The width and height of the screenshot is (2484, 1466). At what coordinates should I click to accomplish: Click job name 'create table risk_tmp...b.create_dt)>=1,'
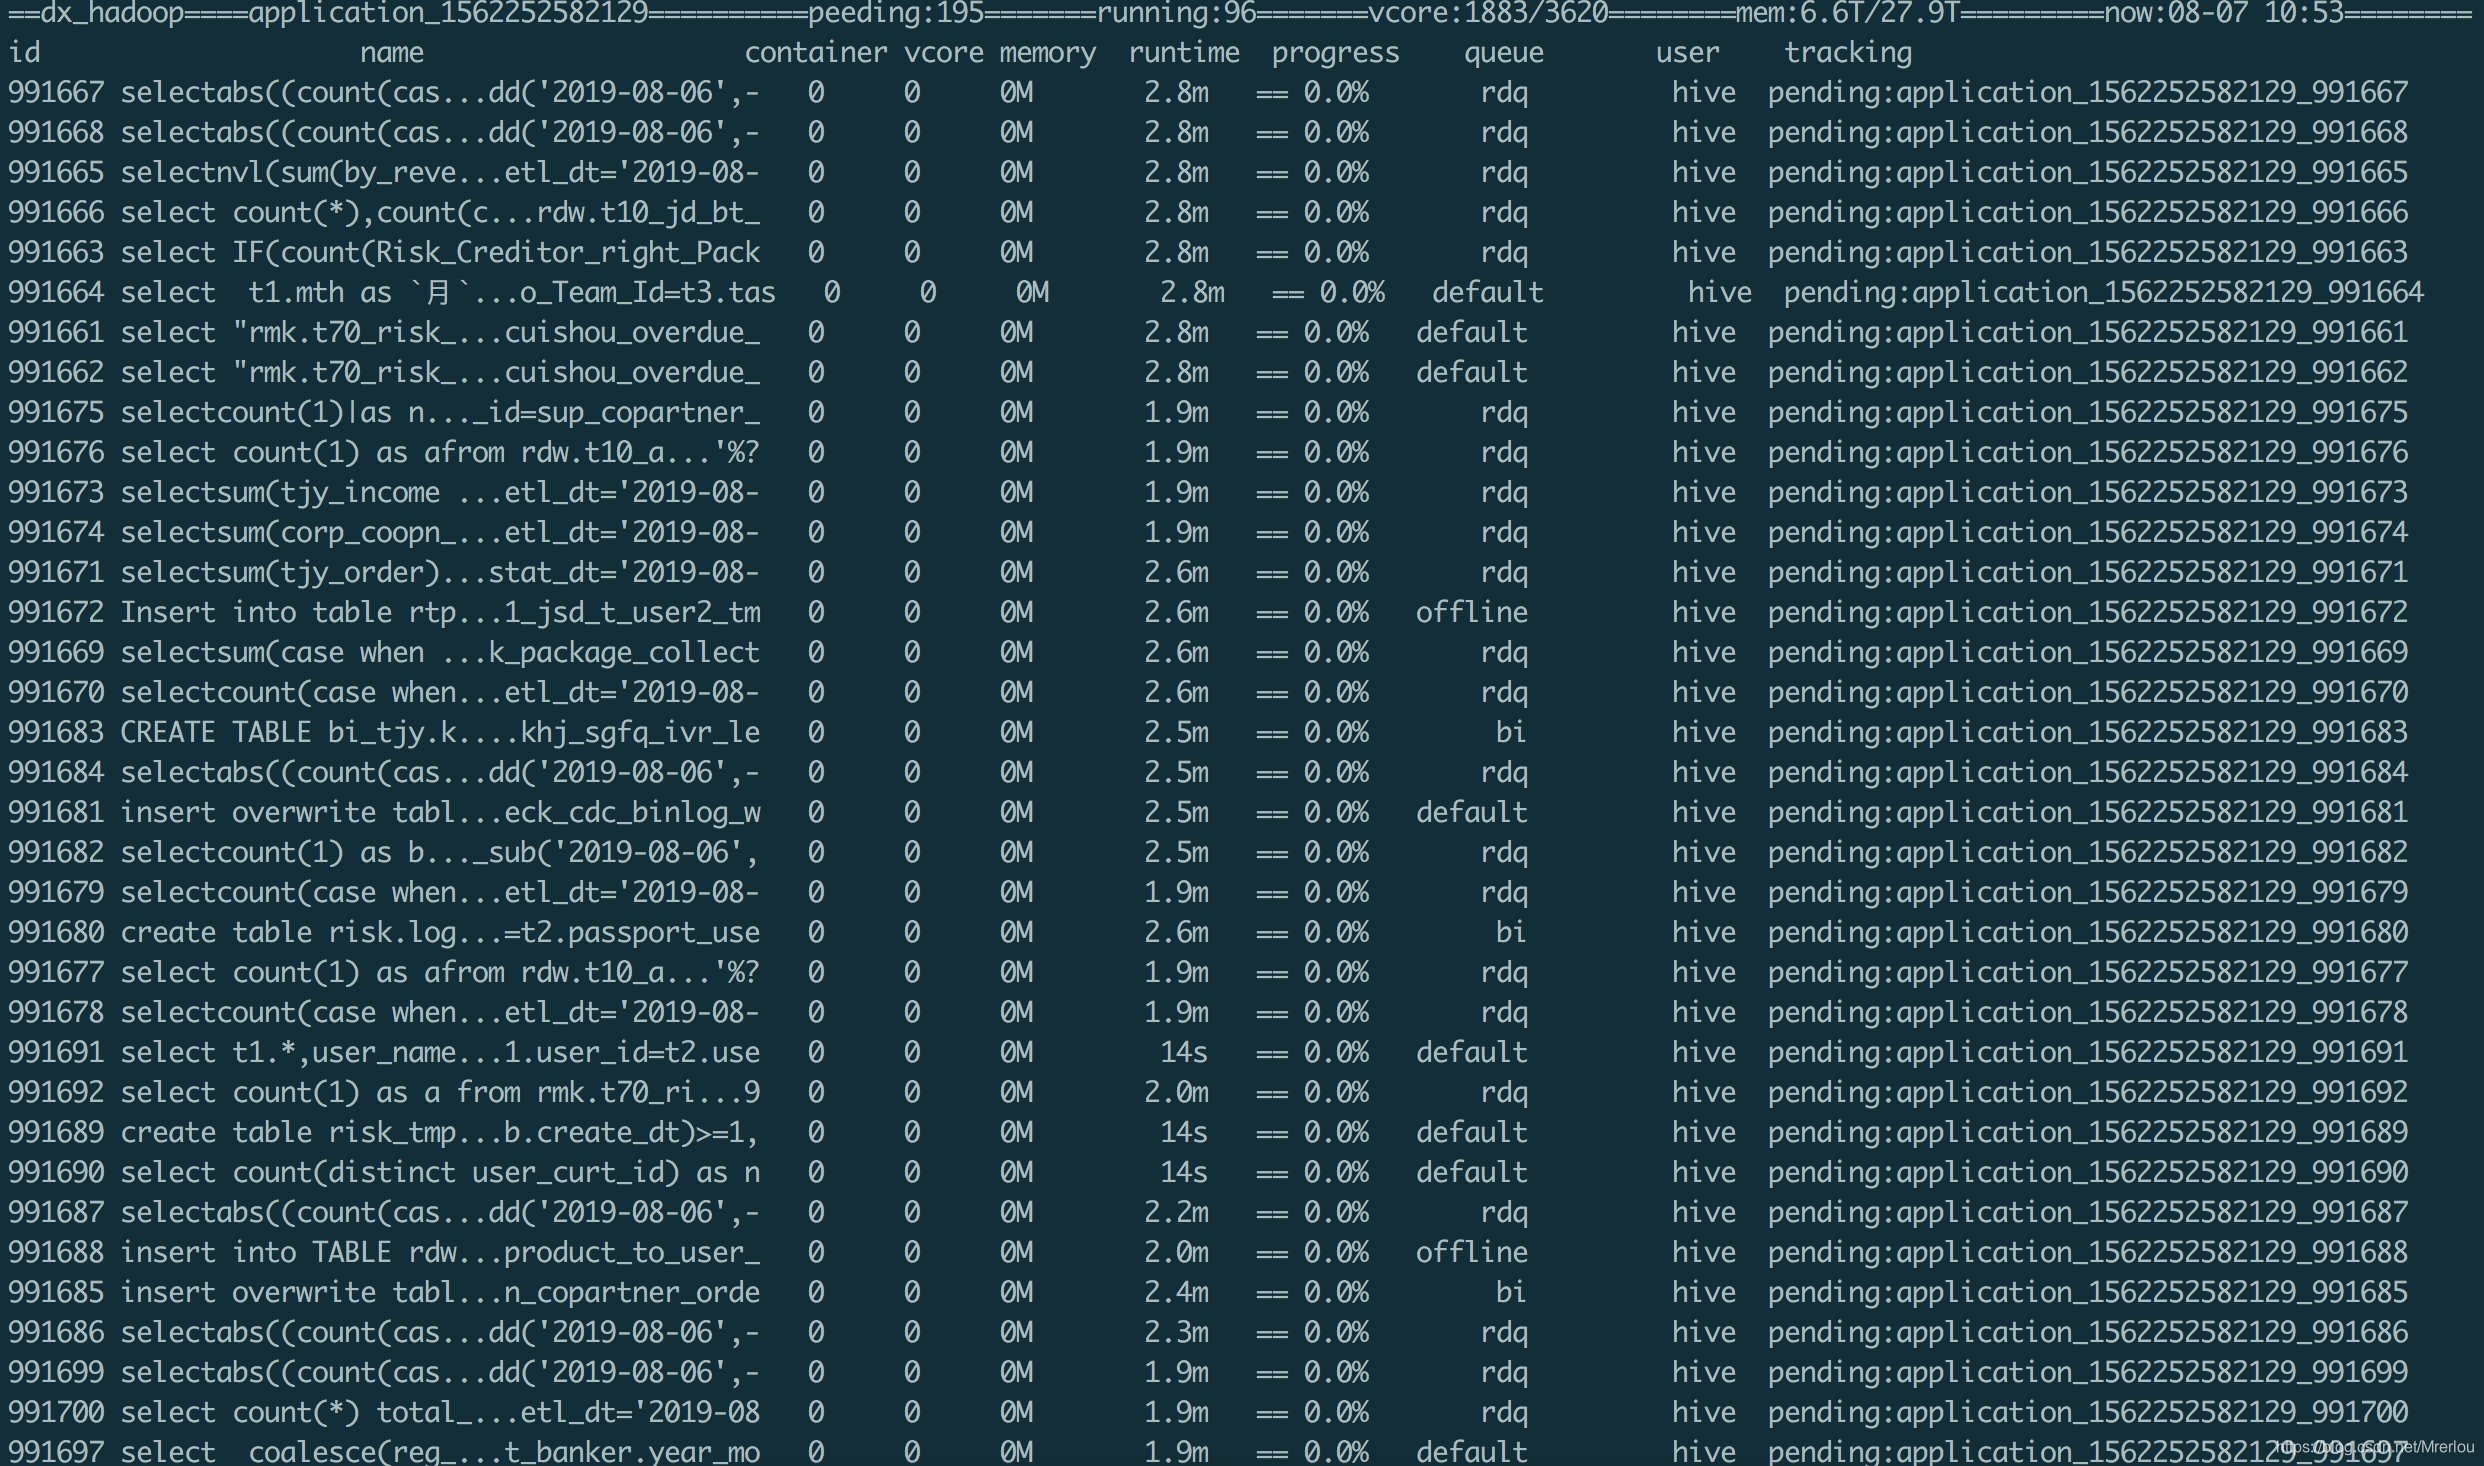pyautogui.click(x=440, y=1132)
